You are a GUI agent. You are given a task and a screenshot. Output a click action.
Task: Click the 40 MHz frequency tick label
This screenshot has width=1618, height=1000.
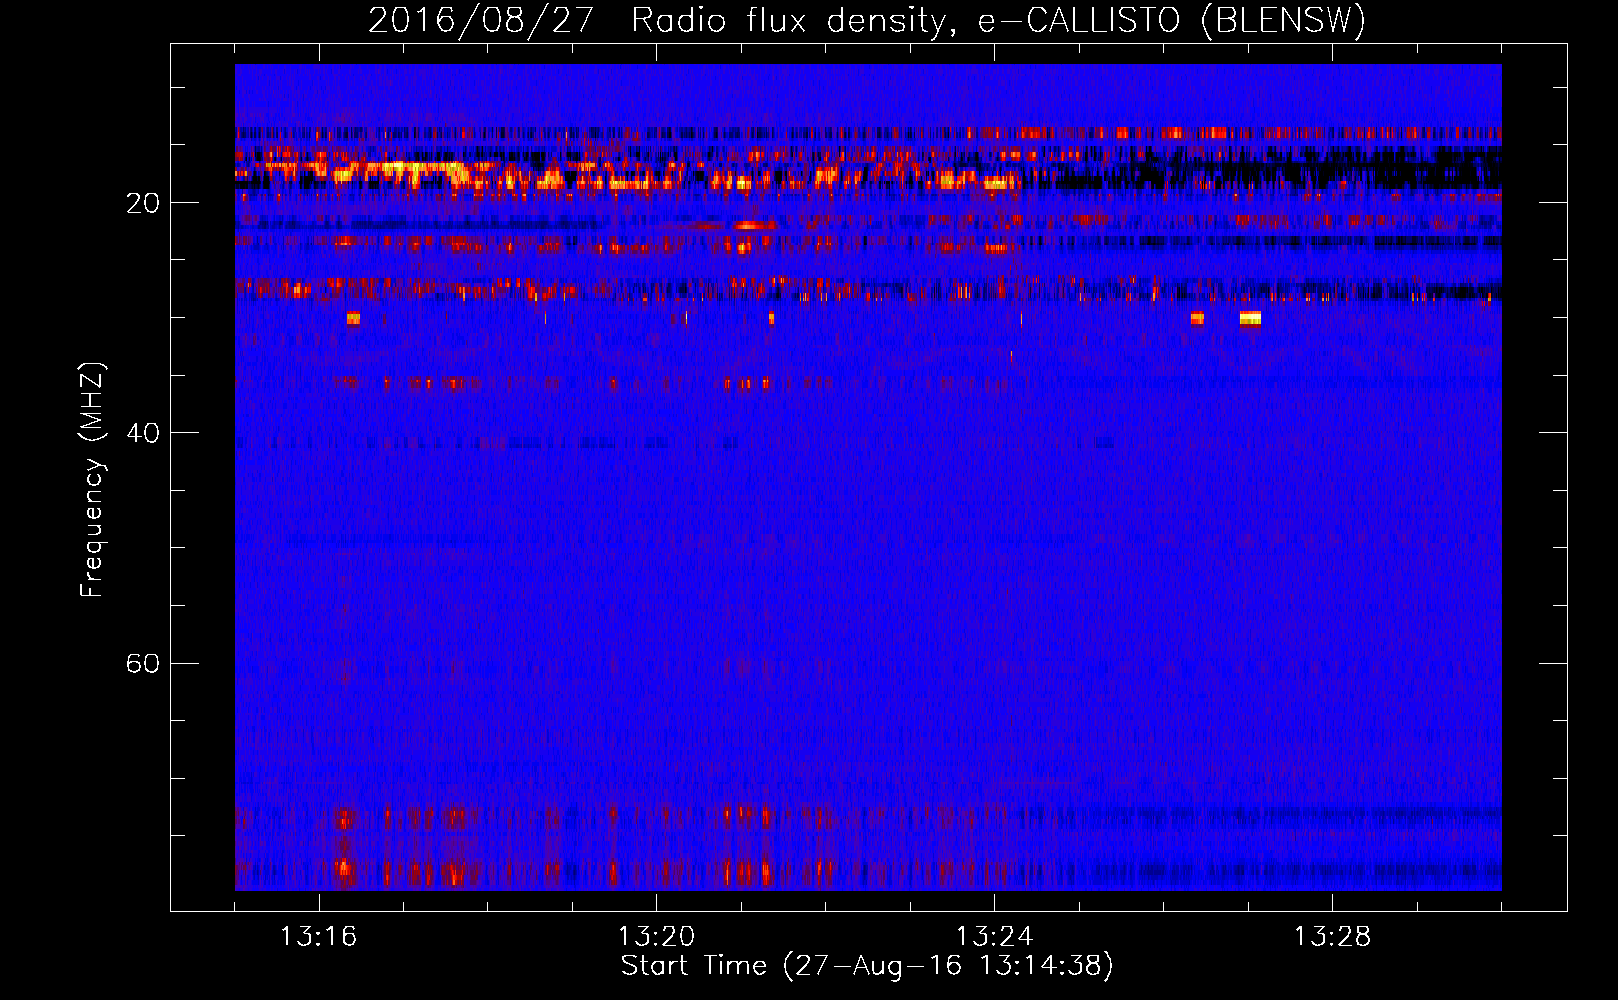point(143,433)
